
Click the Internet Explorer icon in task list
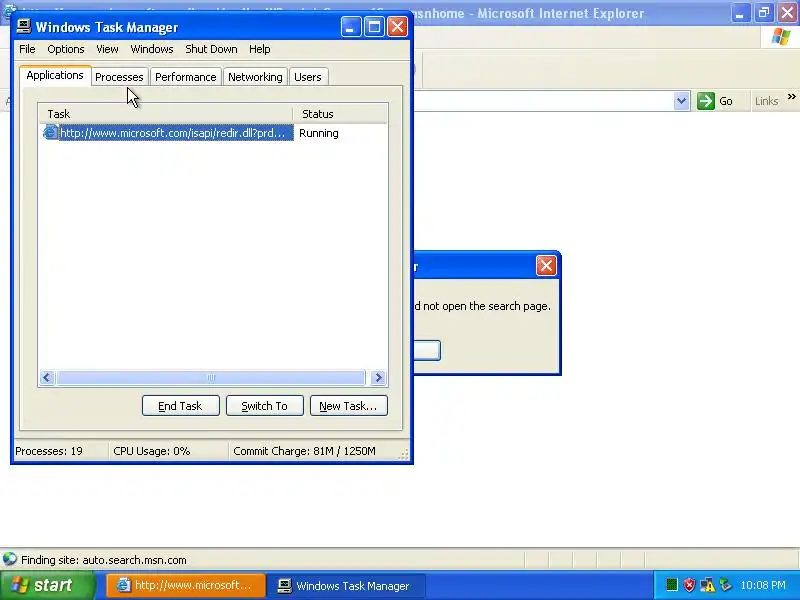(x=51, y=133)
